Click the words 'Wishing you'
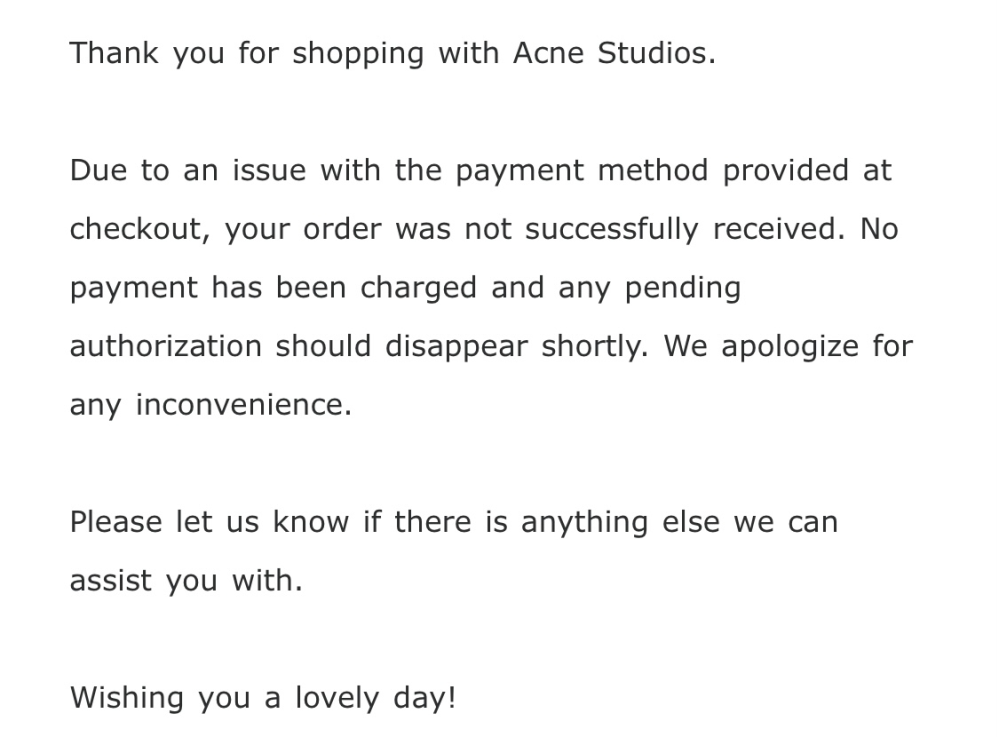The height and width of the screenshot is (737, 999). pos(160,699)
